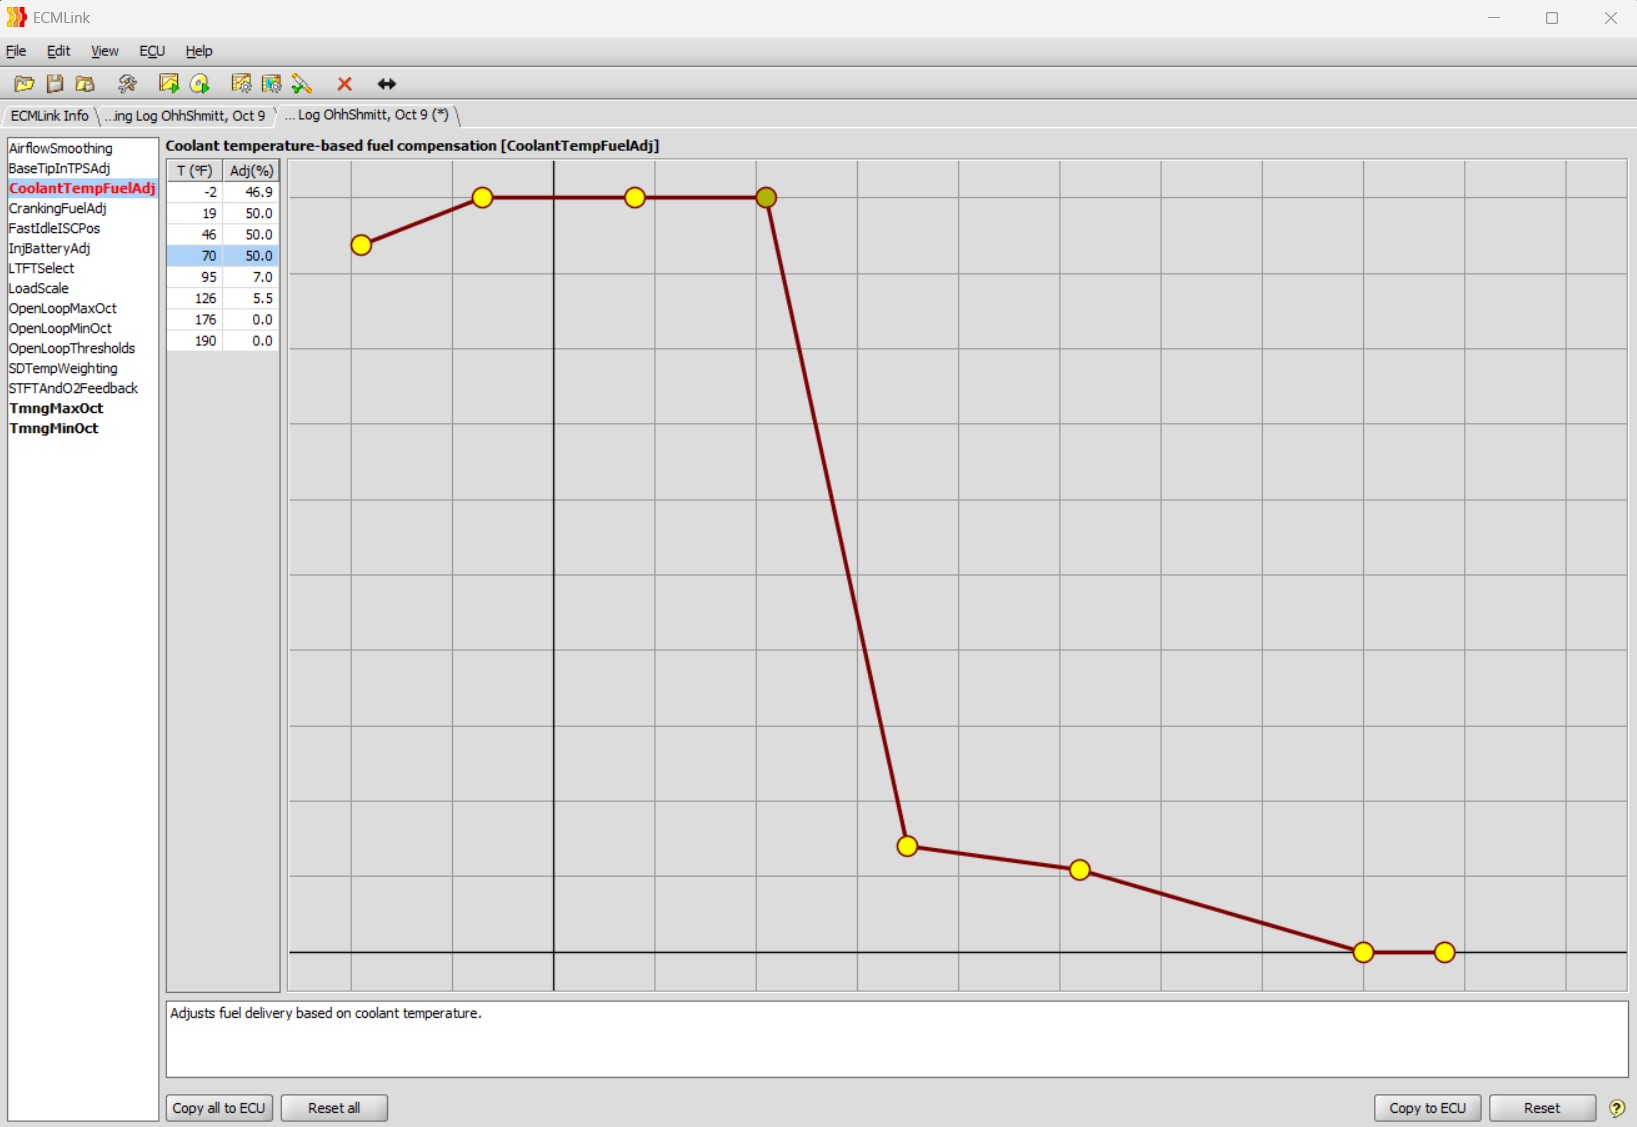Viewport: 1637px width, 1127px height.
Task: Click the highlighted 70°F temperature cell
Action: [194, 256]
